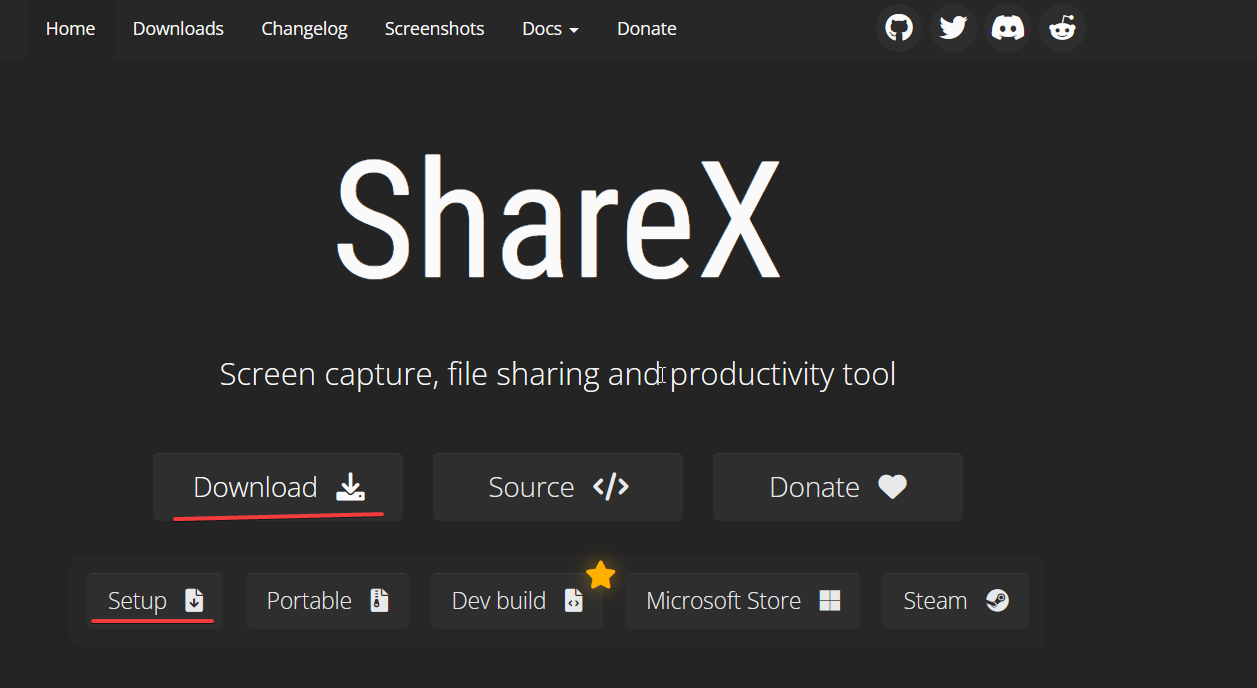Open the Screenshots page
The height and width of the screenshot is (688, 1257).
tap(434, 29)
